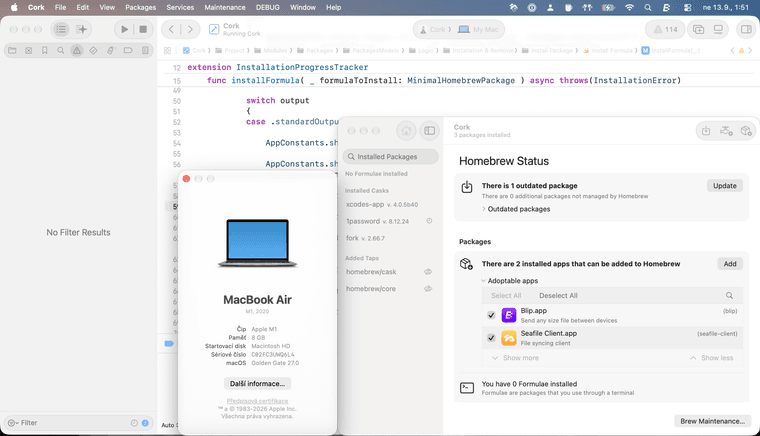Viewport: 760px width, 436px height.
Task: Open the Report navigator in Xcode
Action: [x=145, y=50]
